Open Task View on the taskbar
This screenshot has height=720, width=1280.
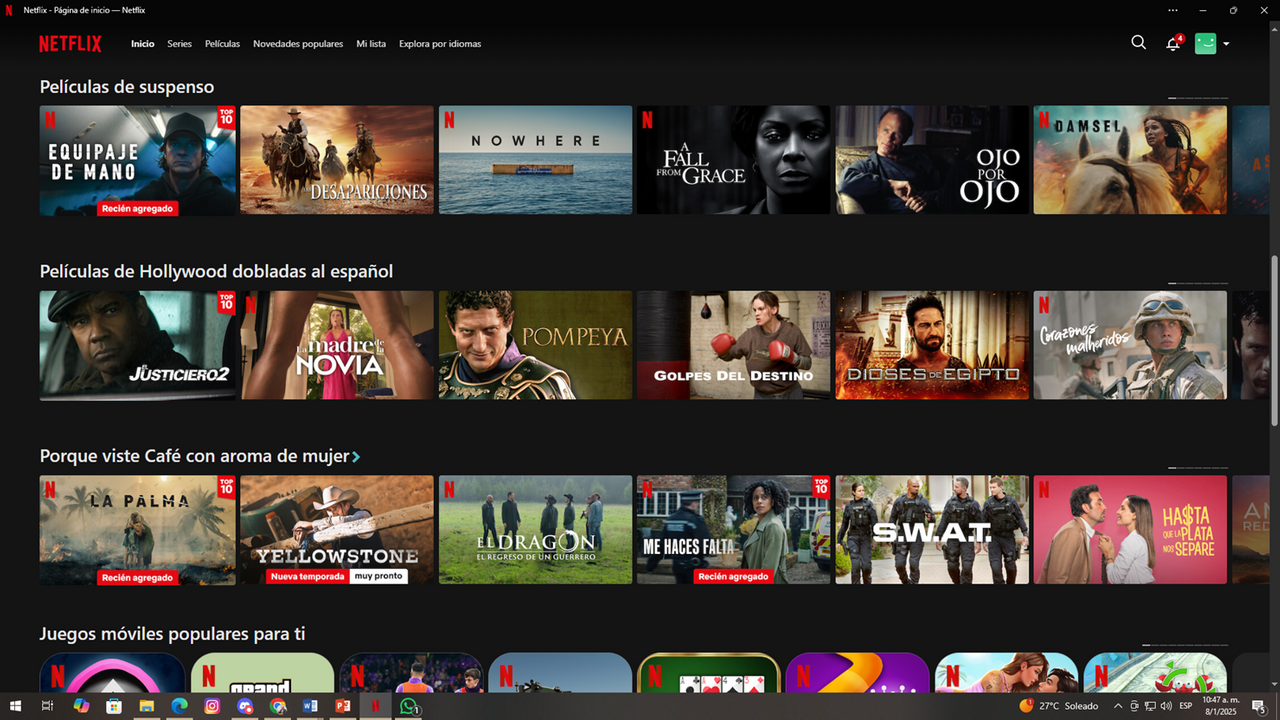47,706
